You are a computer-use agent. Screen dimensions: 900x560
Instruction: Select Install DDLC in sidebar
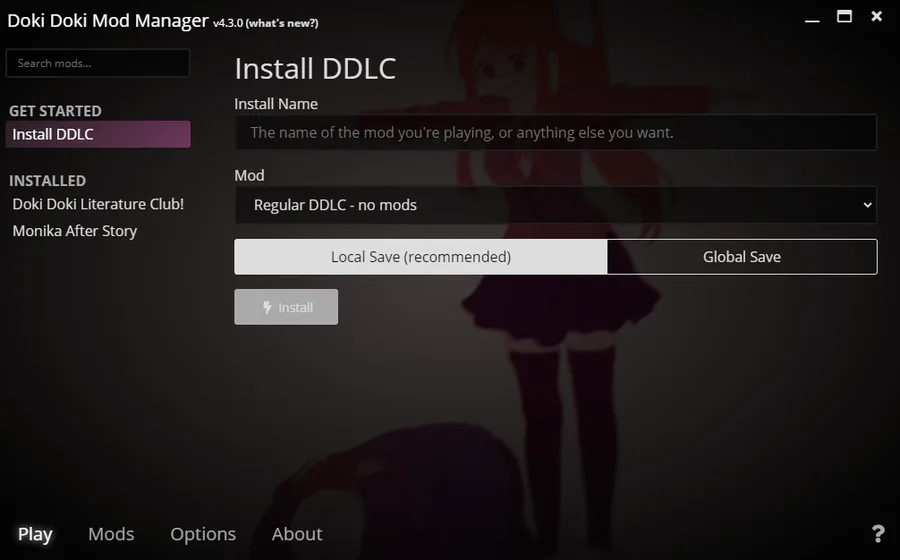(x=98, y=134)
